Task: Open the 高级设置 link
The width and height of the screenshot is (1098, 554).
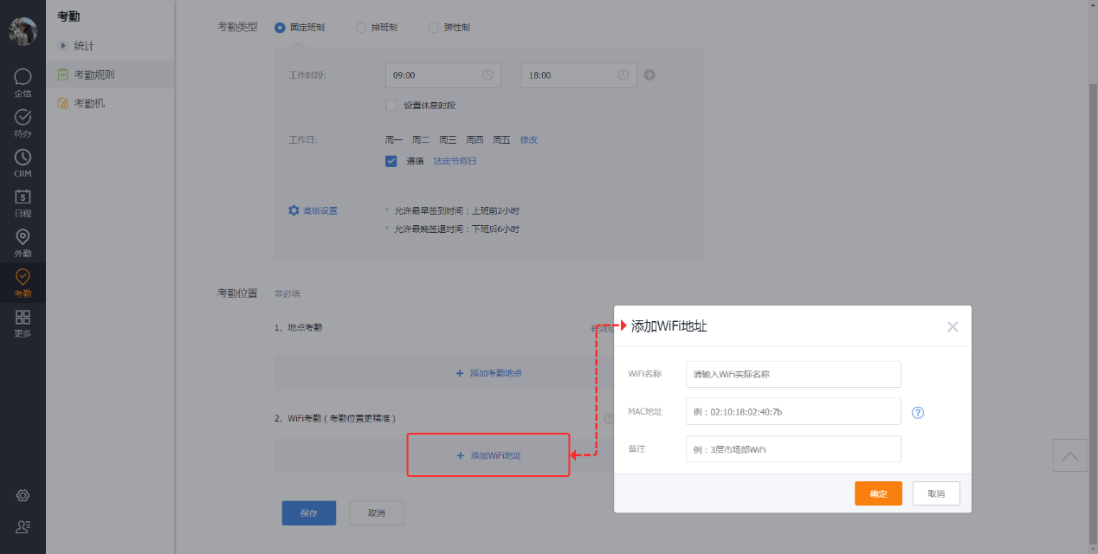Action: pyautogui.click(x=321, y=210)
